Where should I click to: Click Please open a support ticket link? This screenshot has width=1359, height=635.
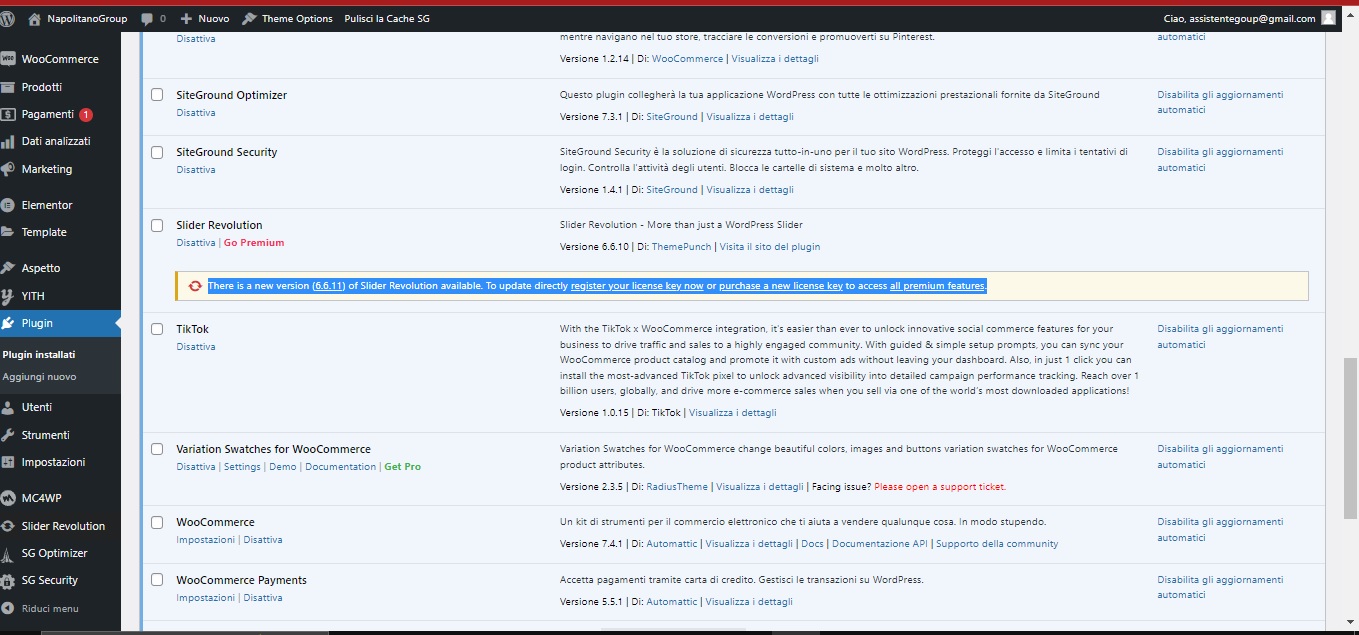940,487
